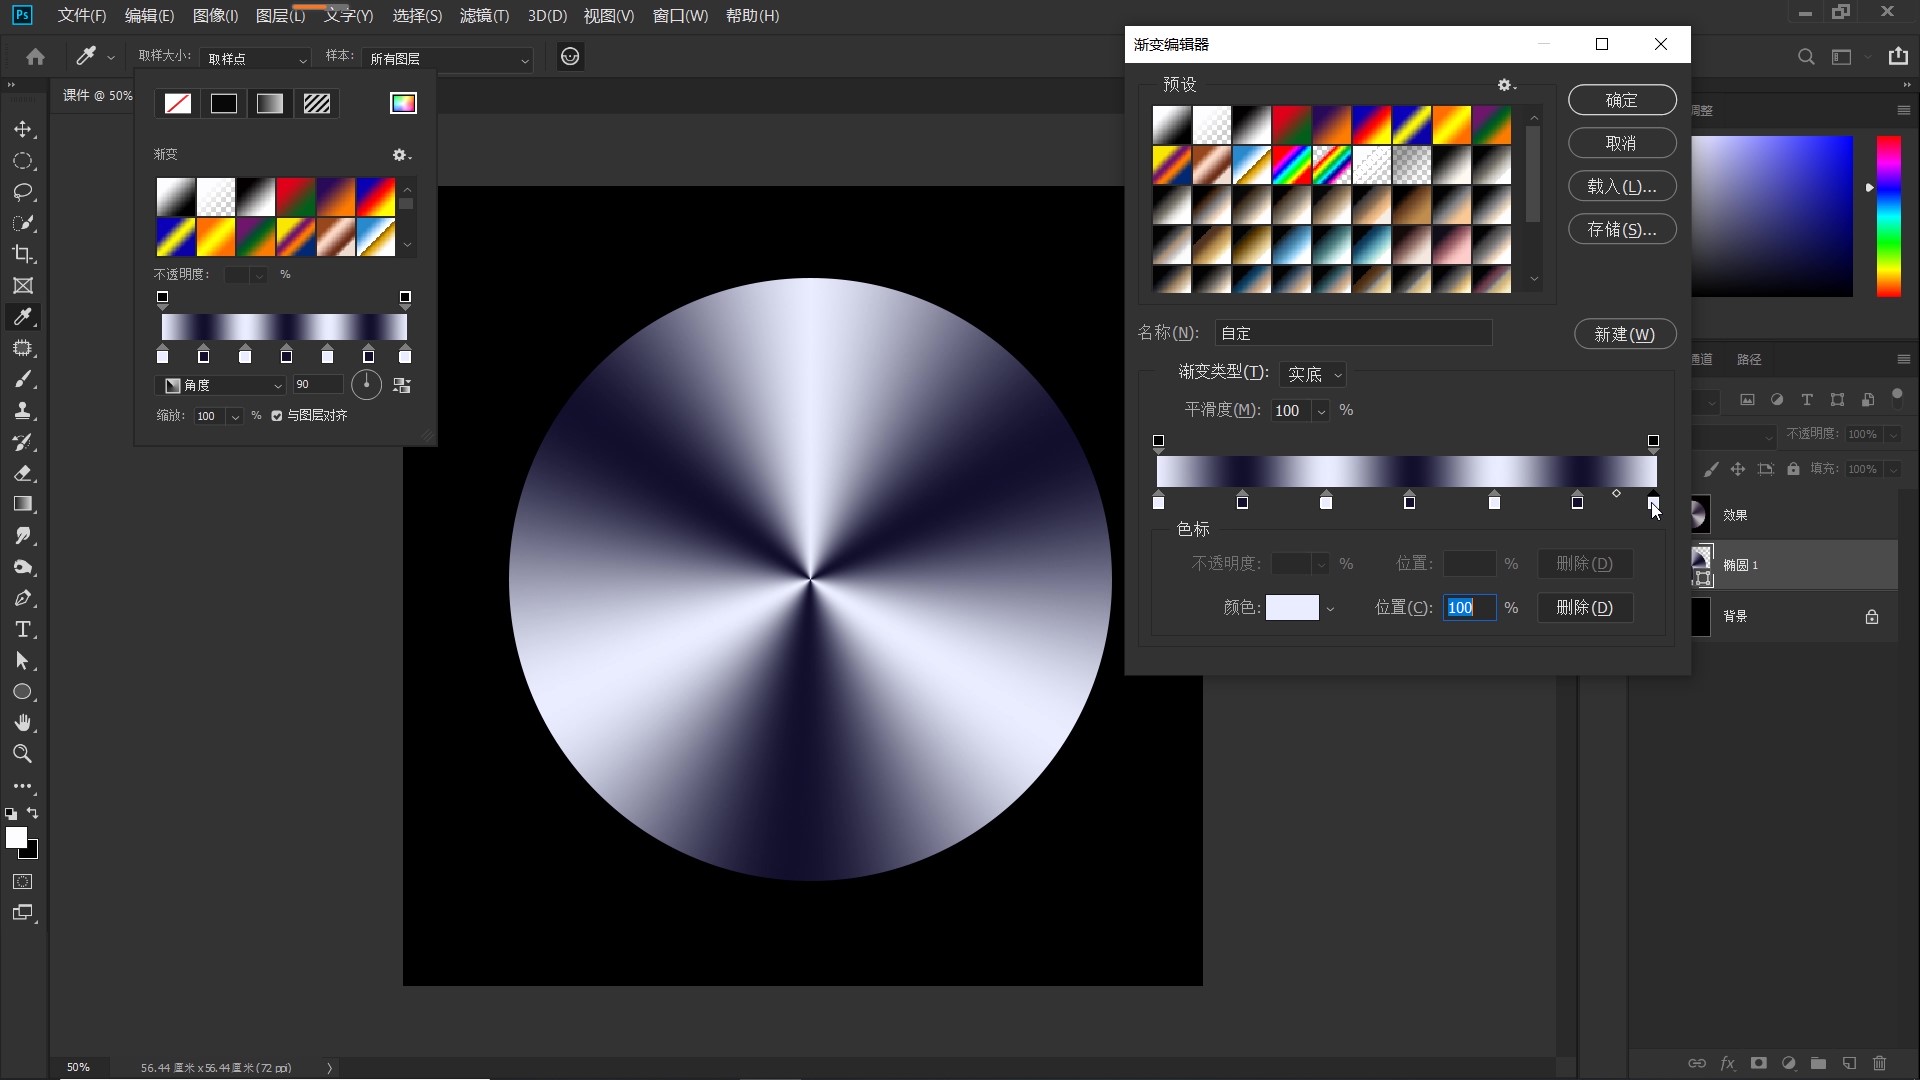This screenshot has height=1080, width=1920.
Task: Select the Crop tool
Action: click(x=23, y=254)
